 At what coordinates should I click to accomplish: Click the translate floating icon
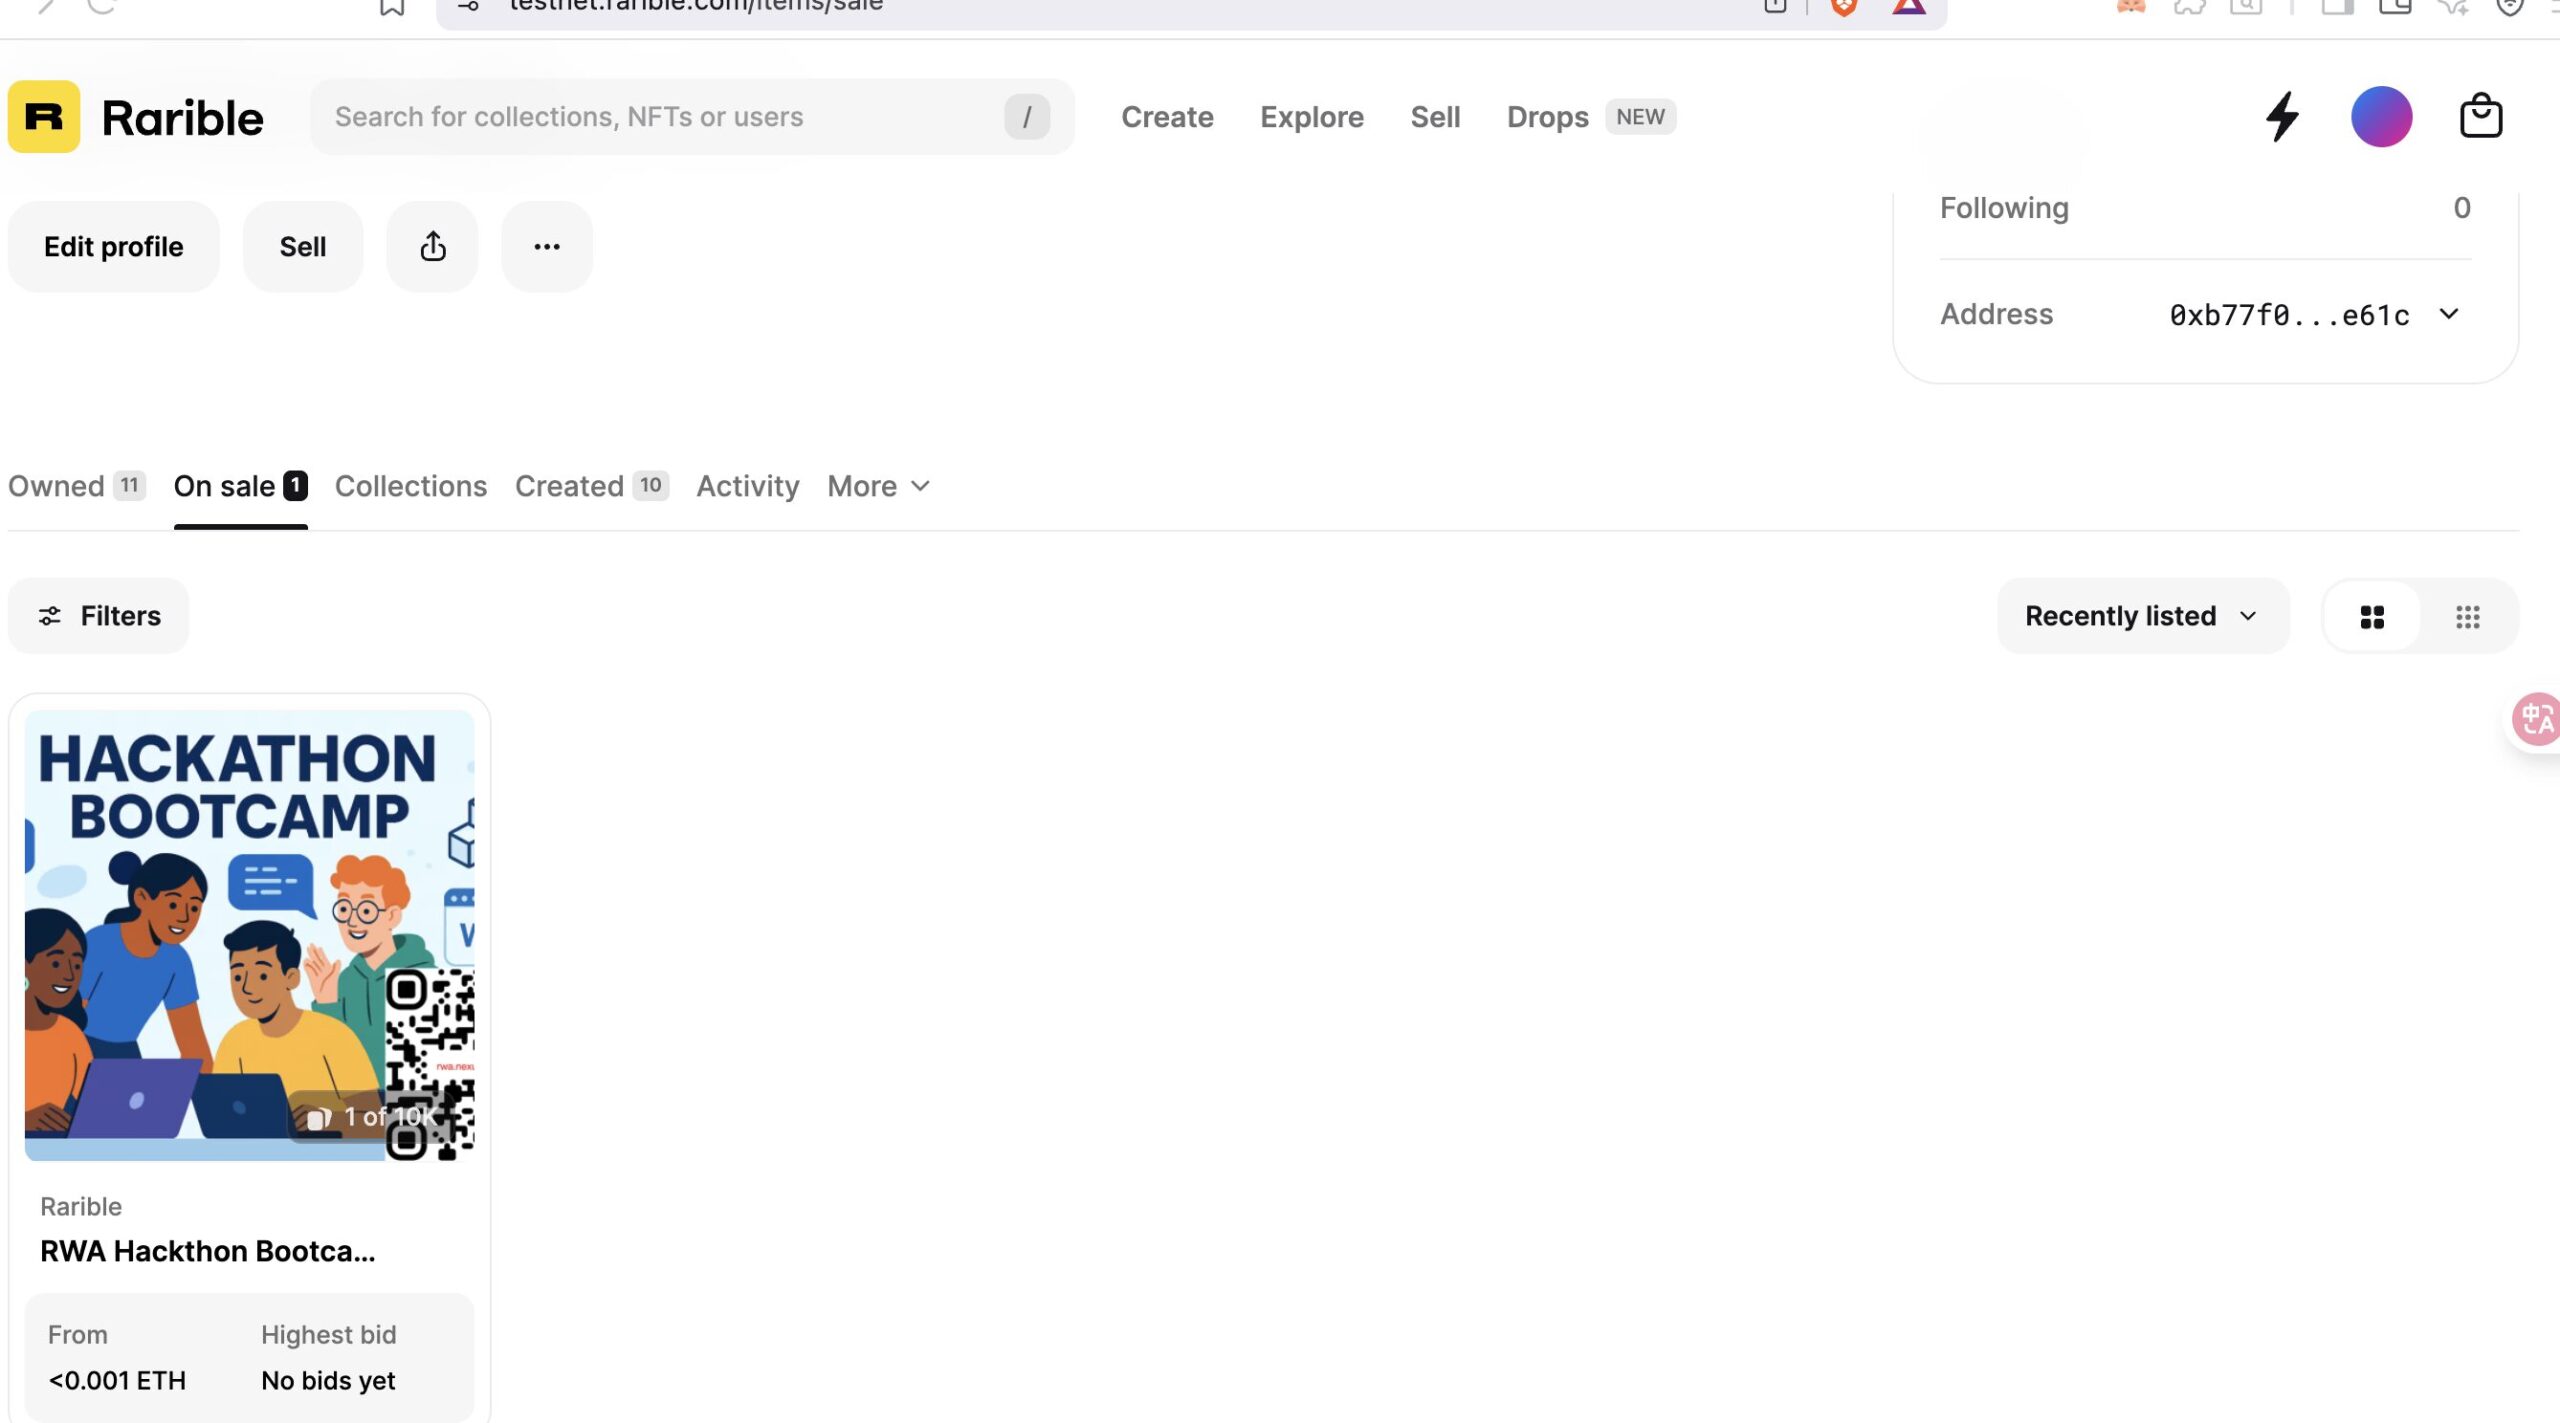(2536, 719)
